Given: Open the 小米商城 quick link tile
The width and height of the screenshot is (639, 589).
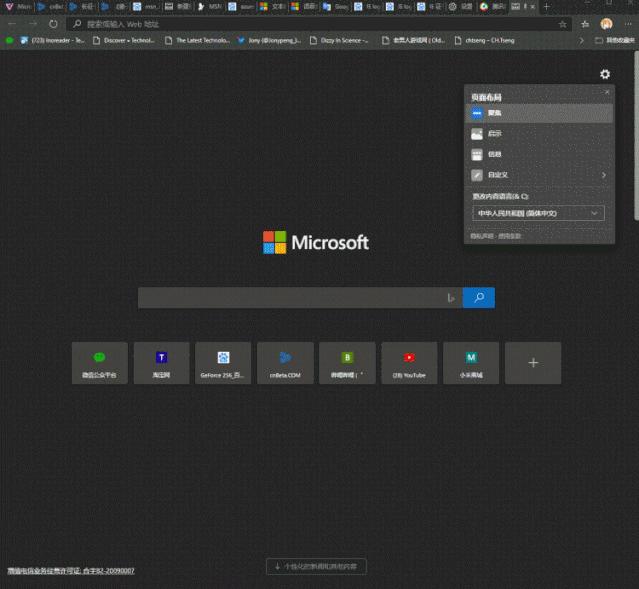Looking at the screenshot, I should 471,362.
